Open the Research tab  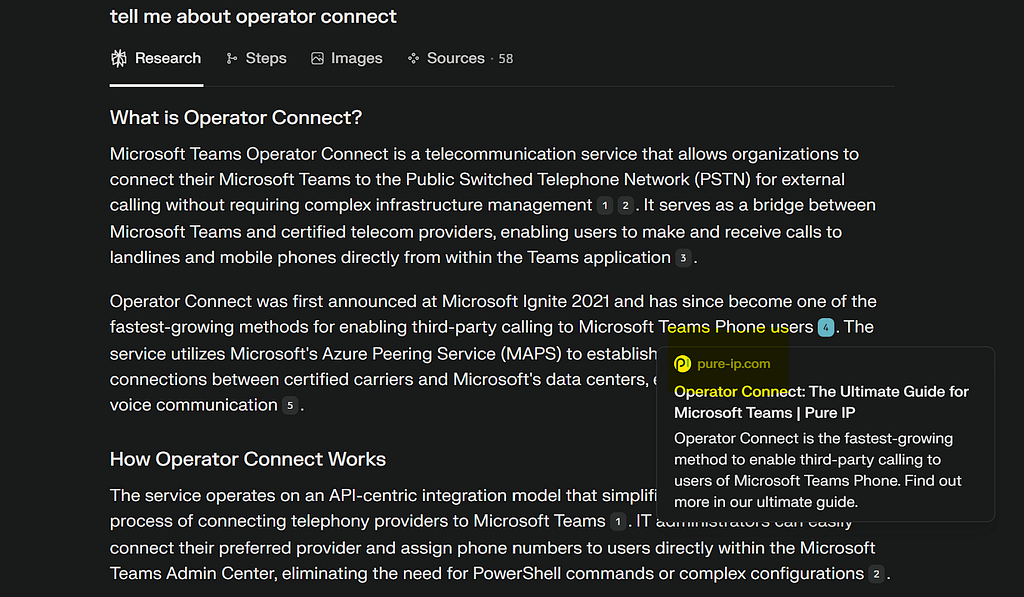tap(156, 58)
